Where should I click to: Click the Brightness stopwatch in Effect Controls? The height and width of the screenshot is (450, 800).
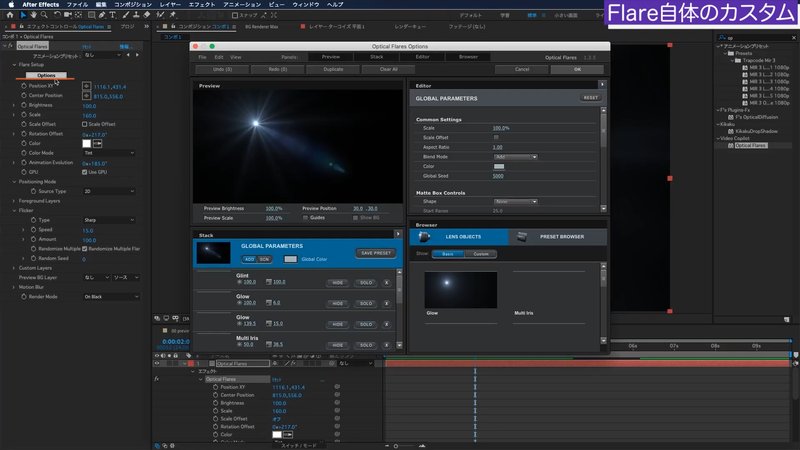click(x=24, y=105)
